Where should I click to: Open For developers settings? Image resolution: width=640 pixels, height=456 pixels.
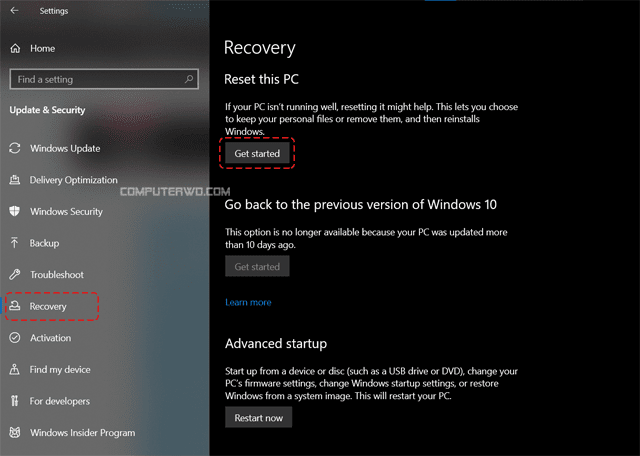[x=60, y=401]
